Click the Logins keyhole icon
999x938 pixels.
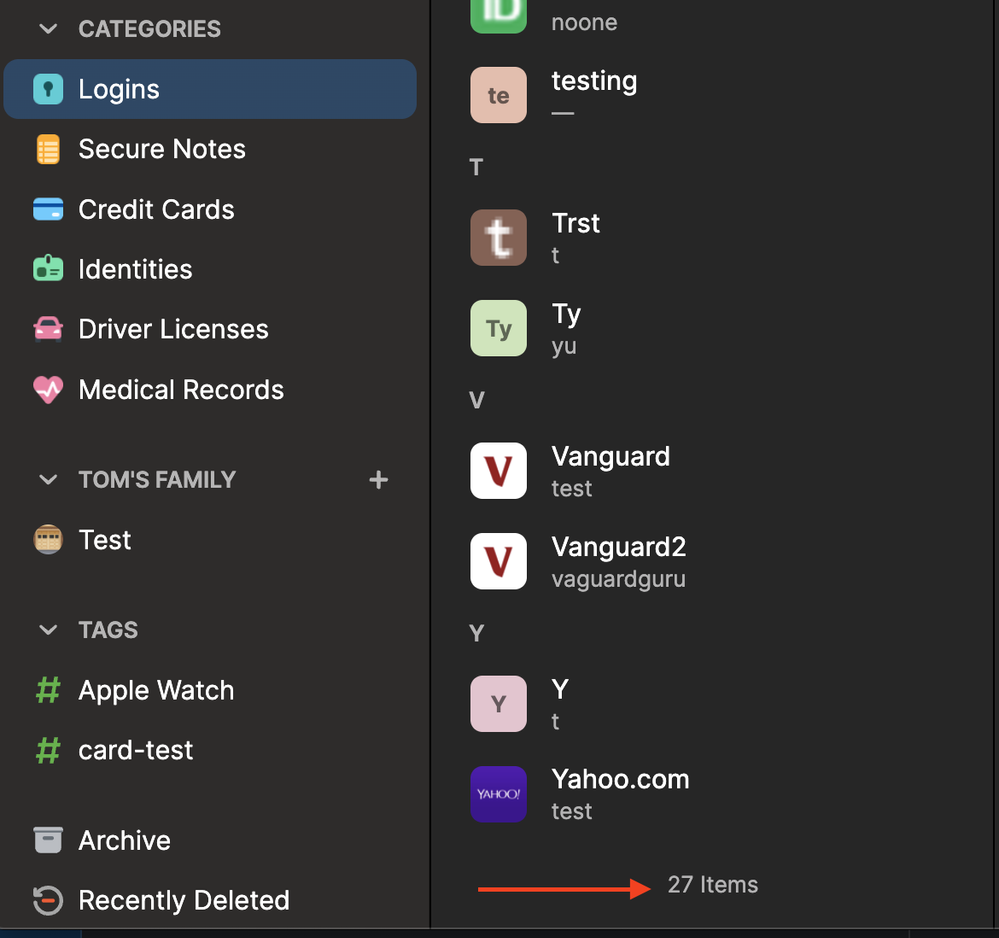click(x=48, y=89)
